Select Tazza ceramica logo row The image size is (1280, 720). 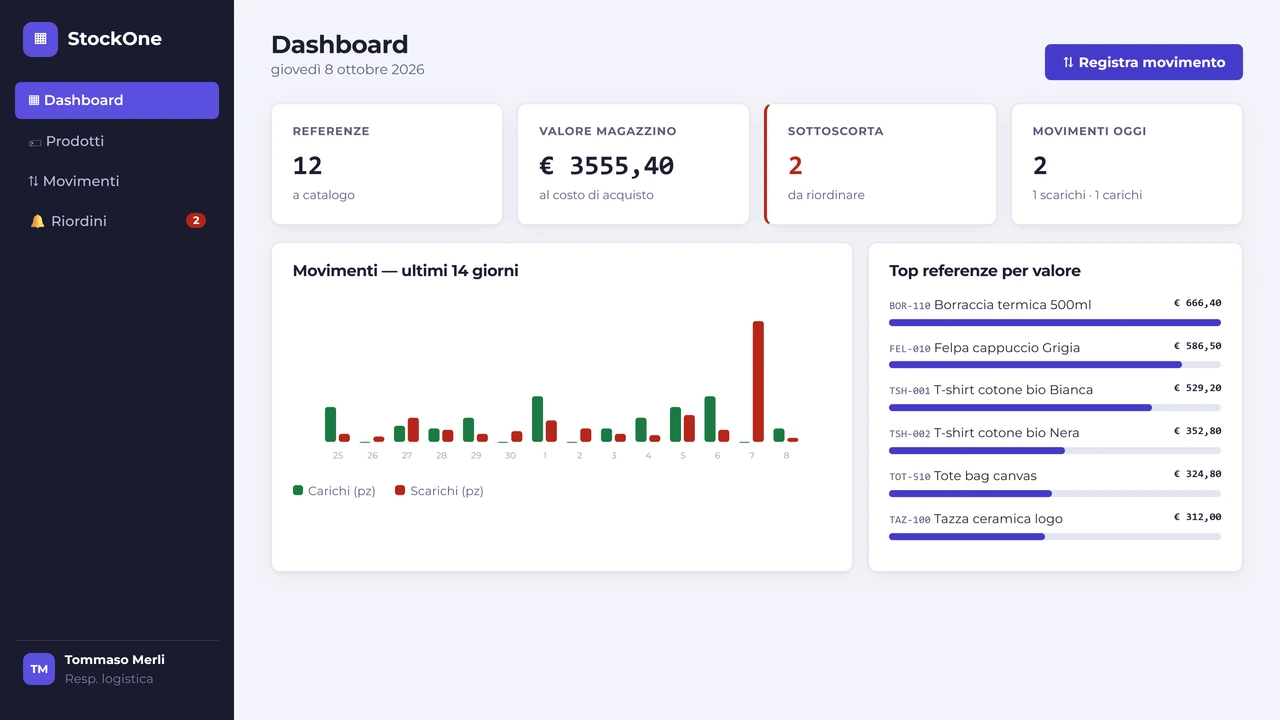pos(1055,526)
